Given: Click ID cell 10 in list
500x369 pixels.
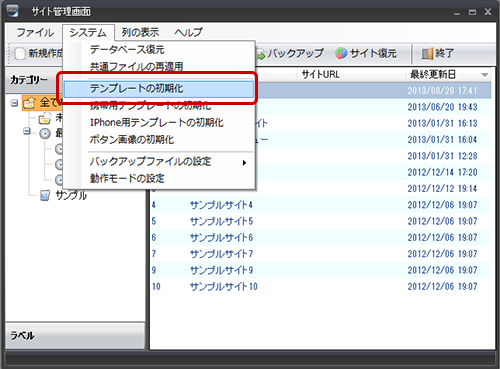Looking at the screenshot, I should tap(156, 287).
